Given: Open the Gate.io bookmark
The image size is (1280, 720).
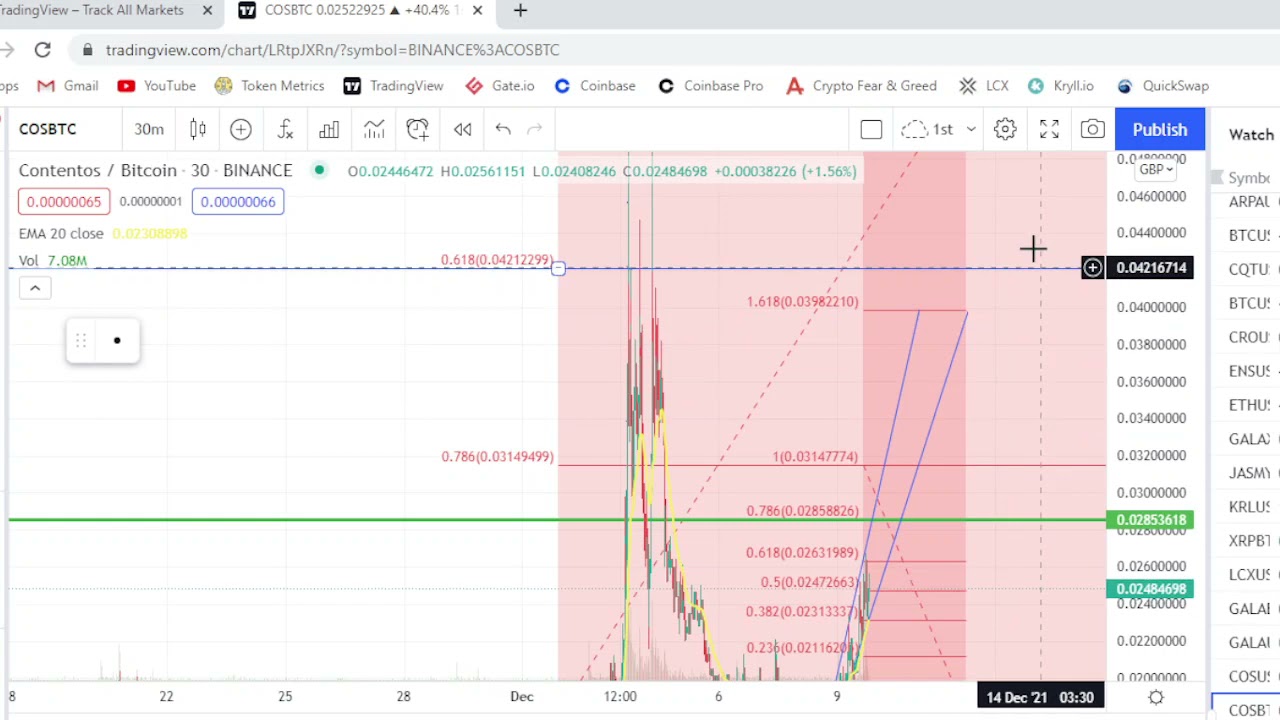Looking at the screenshot, I should coord(499,86).
